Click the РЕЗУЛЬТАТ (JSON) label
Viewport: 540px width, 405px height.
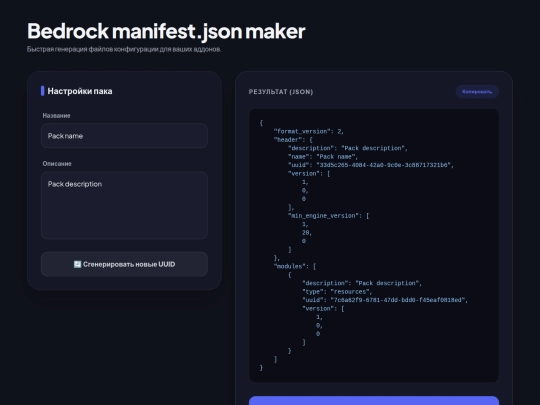[x=281, y=92]
